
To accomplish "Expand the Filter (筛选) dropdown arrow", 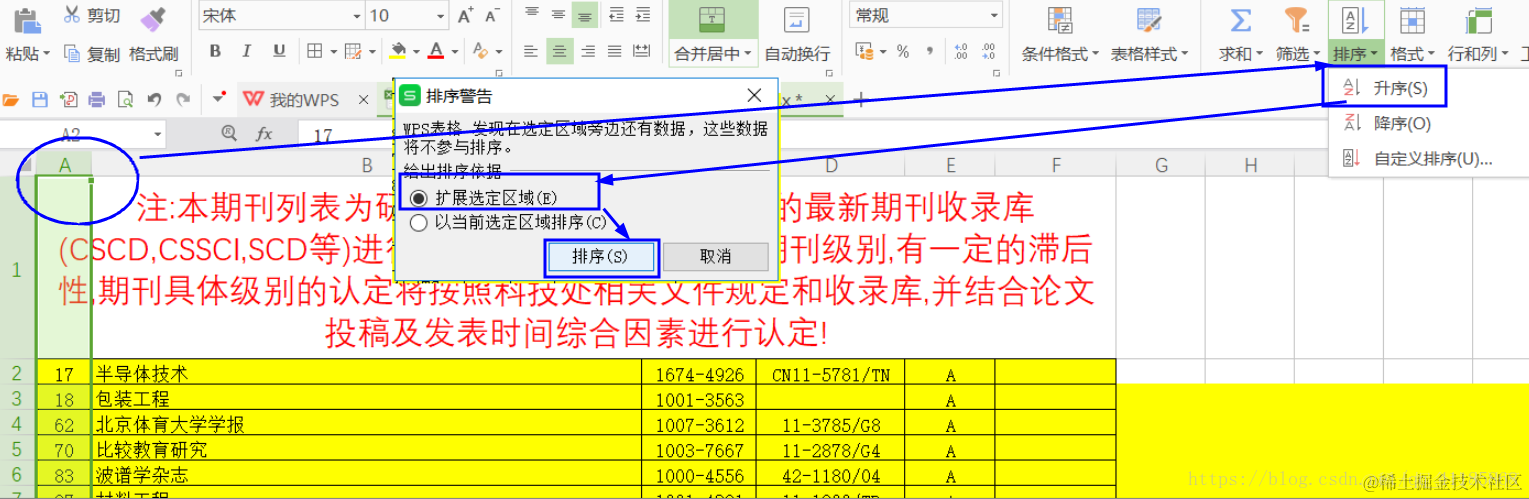I will point(1316,54).
